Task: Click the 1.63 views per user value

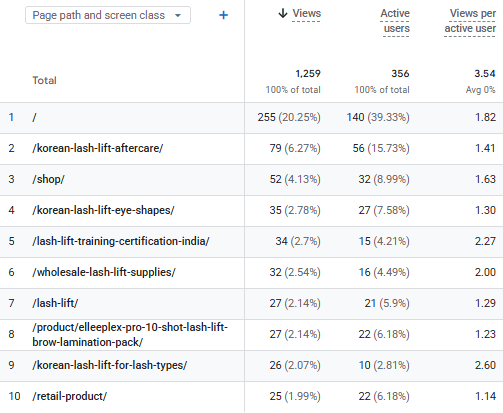Action: (485, 179)
